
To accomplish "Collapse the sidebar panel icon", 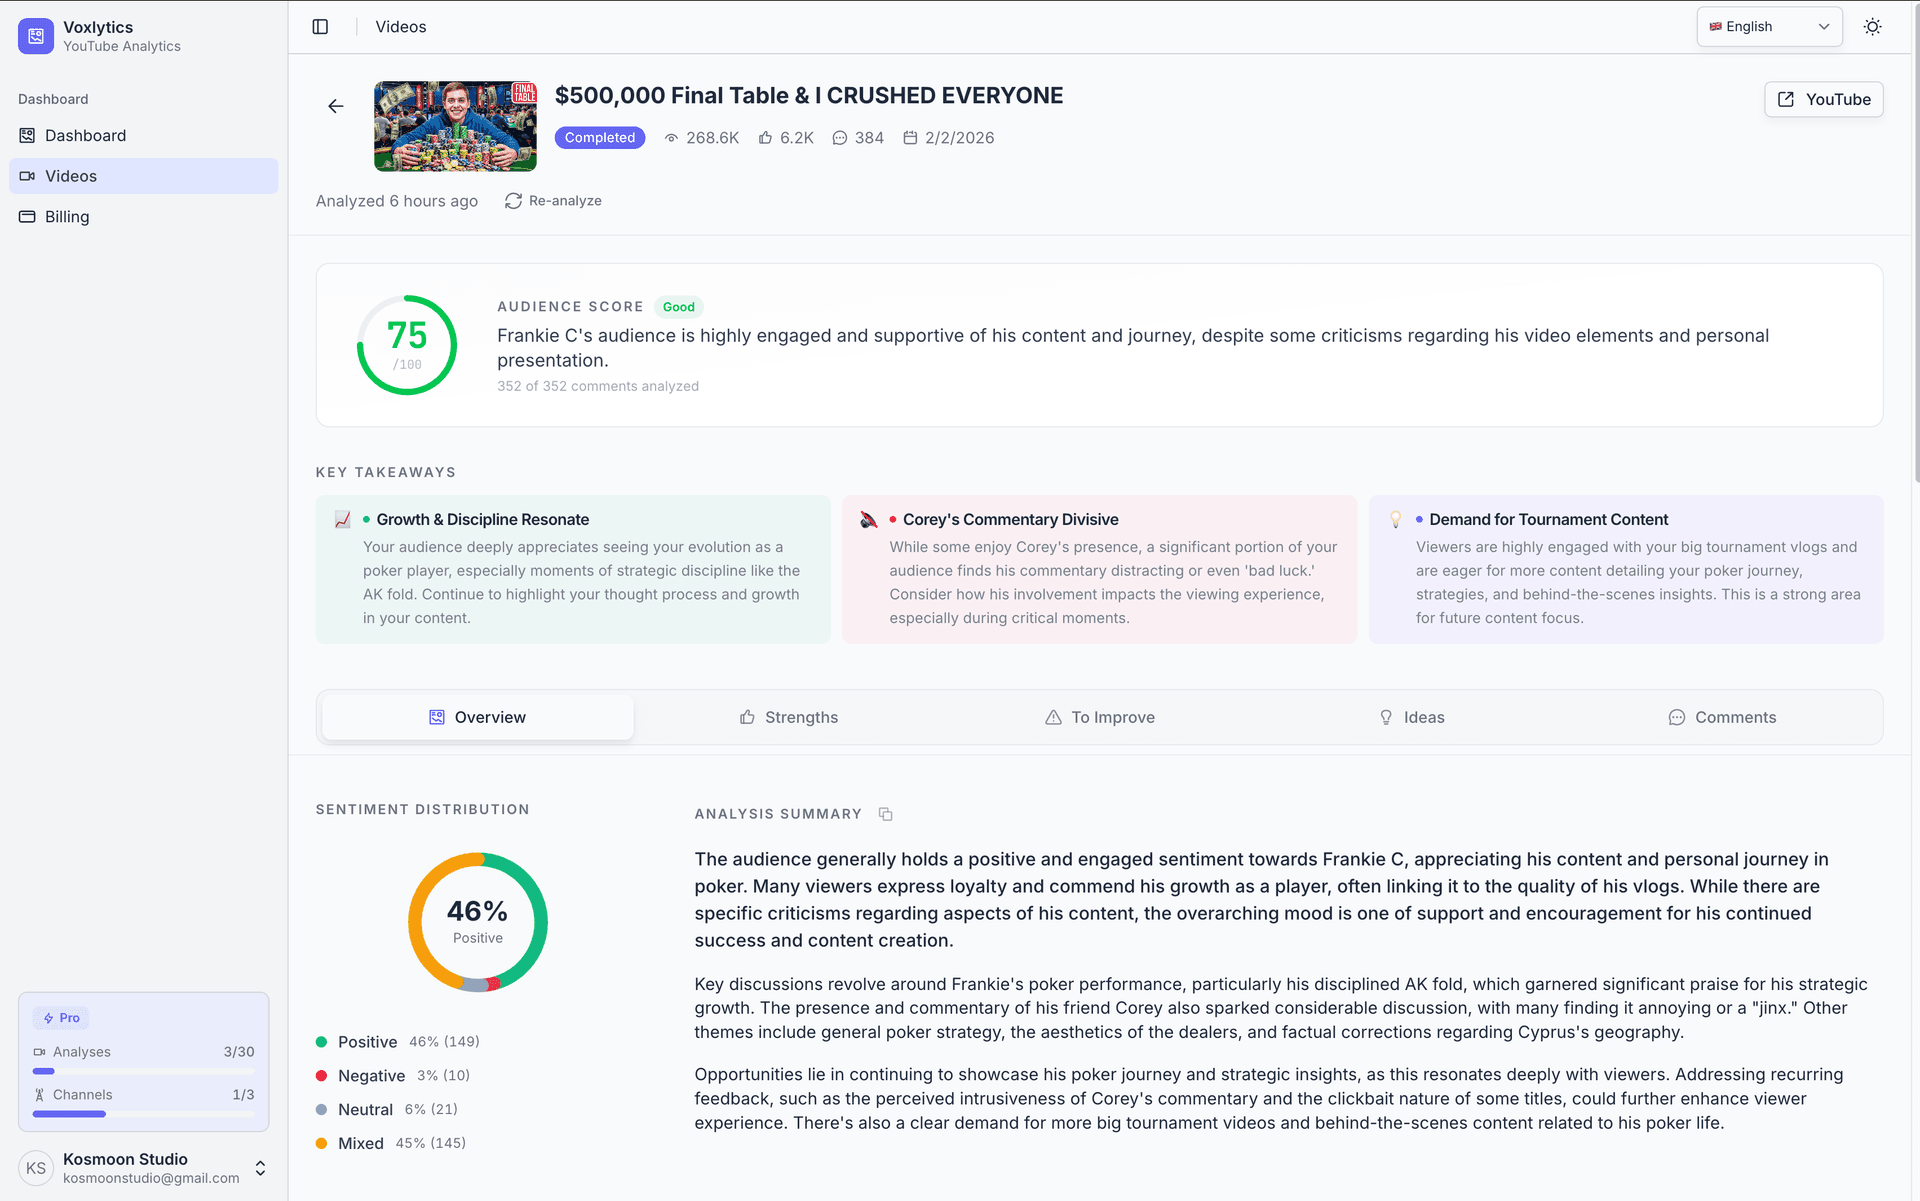I will [x=320, y=26].
